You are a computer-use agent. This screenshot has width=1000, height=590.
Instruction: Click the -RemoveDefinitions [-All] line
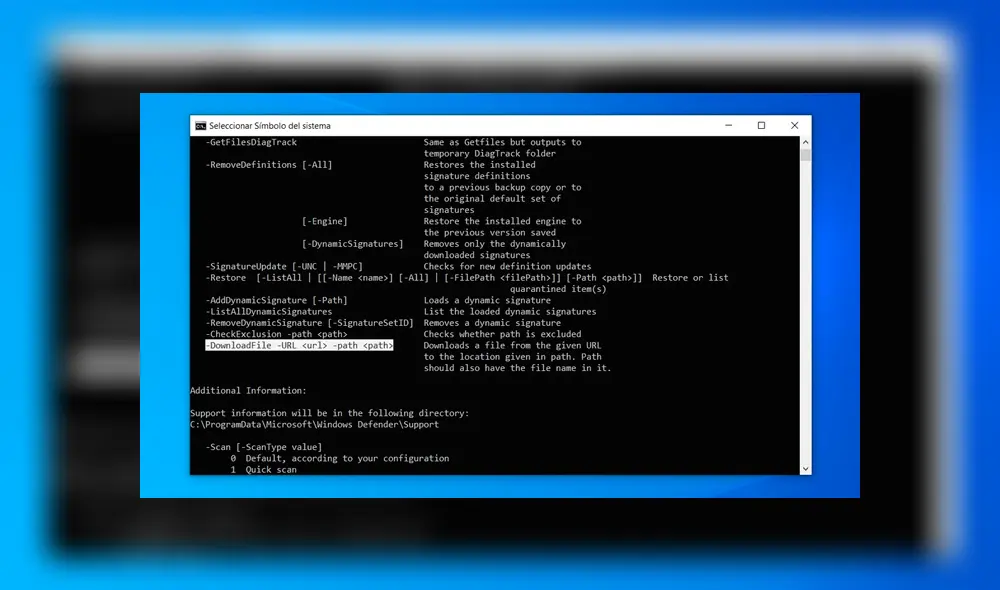pos(268,164)
